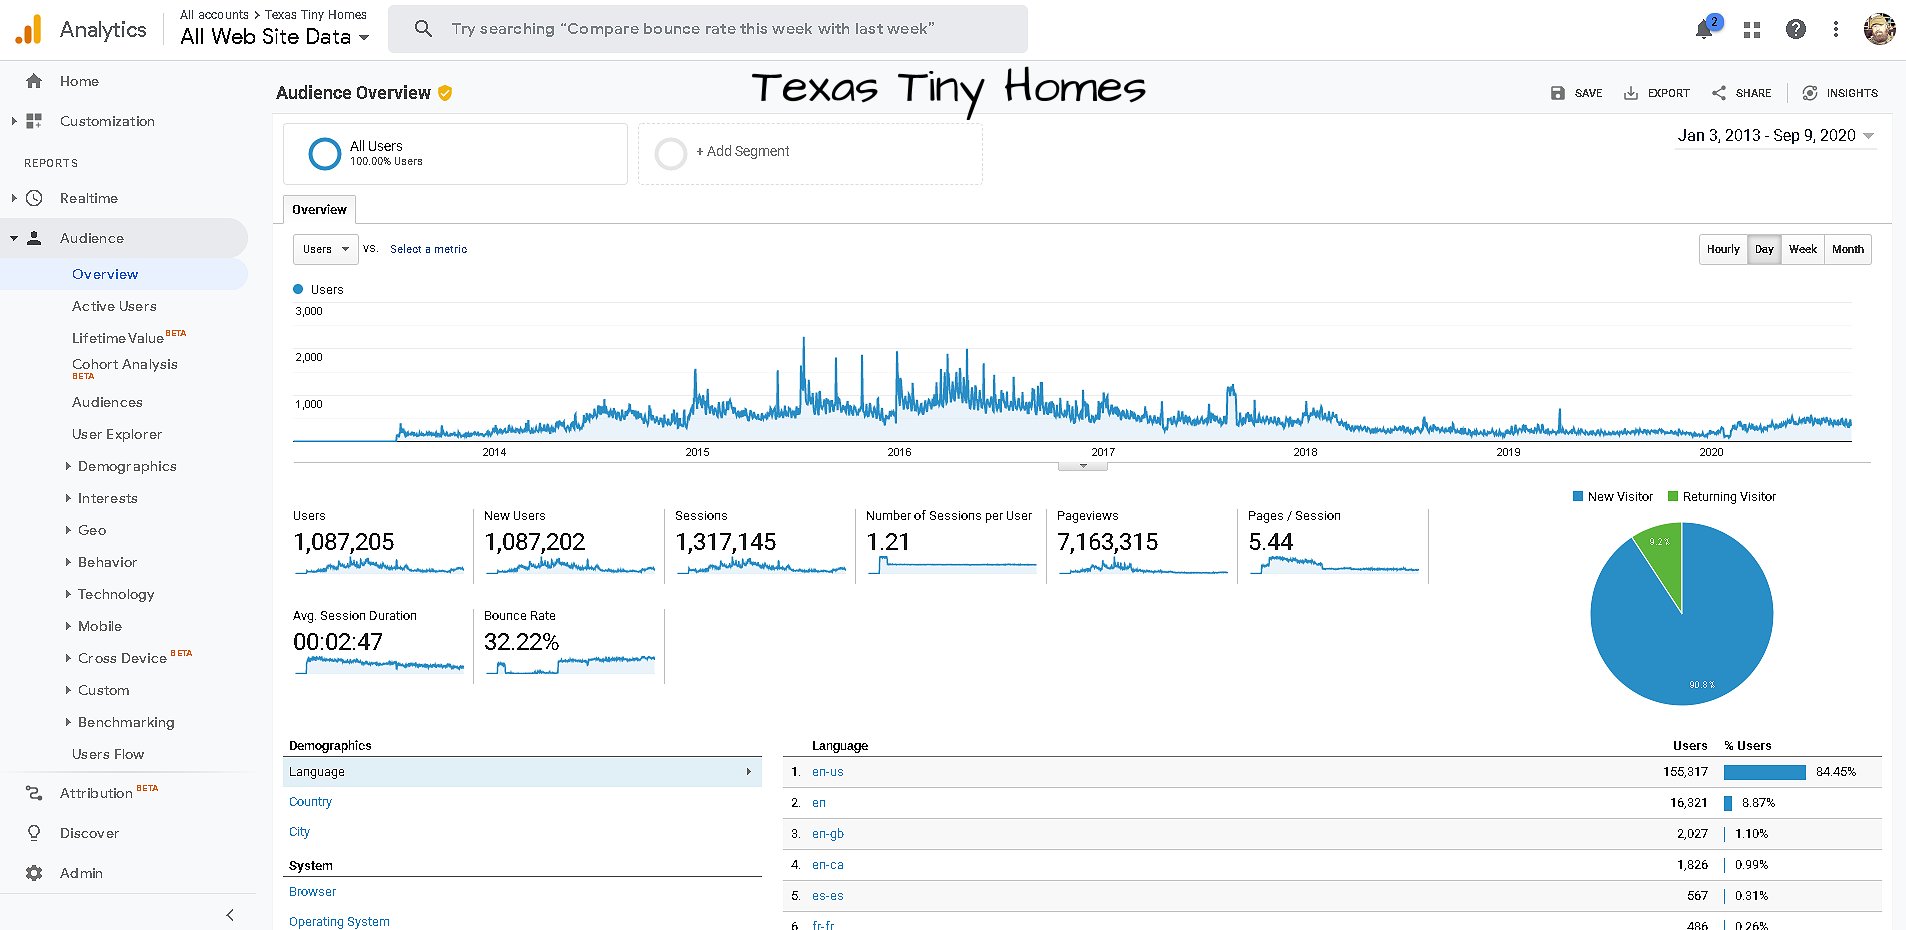Click the search magnifier icon

pyautogui.click(x=423, y=29)
